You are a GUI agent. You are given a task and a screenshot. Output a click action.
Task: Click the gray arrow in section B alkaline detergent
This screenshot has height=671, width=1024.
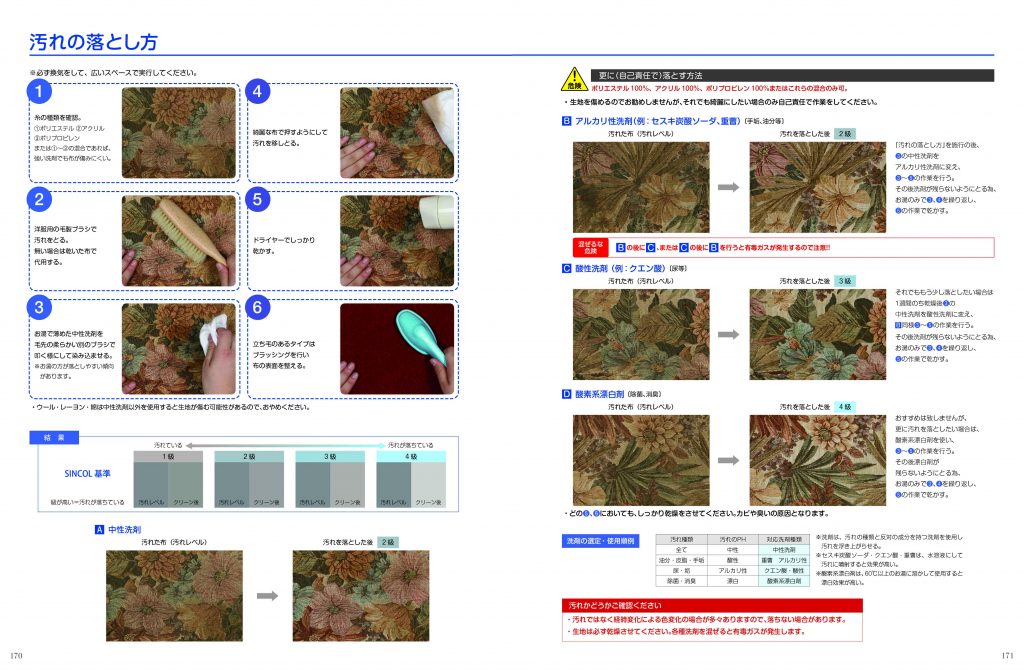727,187
